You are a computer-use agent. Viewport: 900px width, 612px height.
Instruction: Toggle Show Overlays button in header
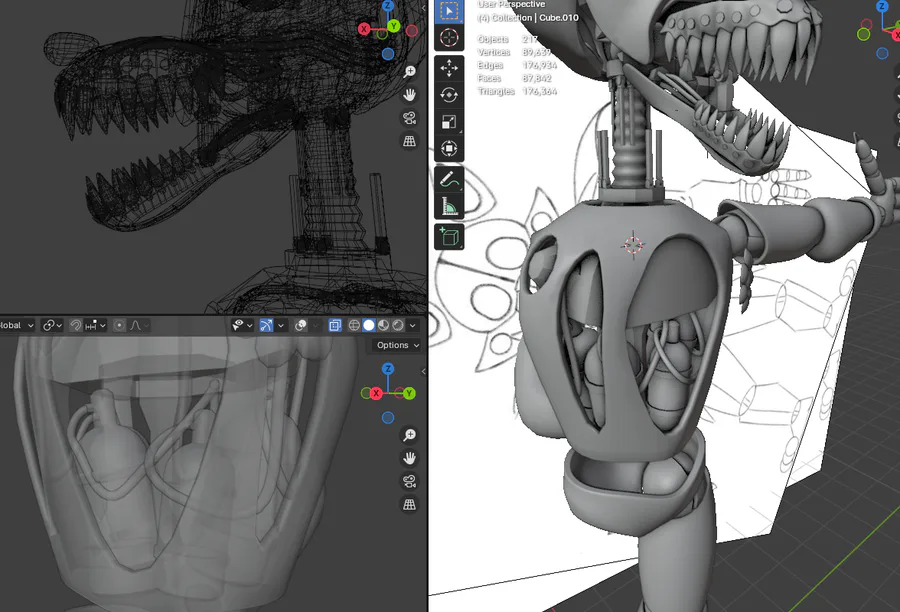(x=300, y=326)
